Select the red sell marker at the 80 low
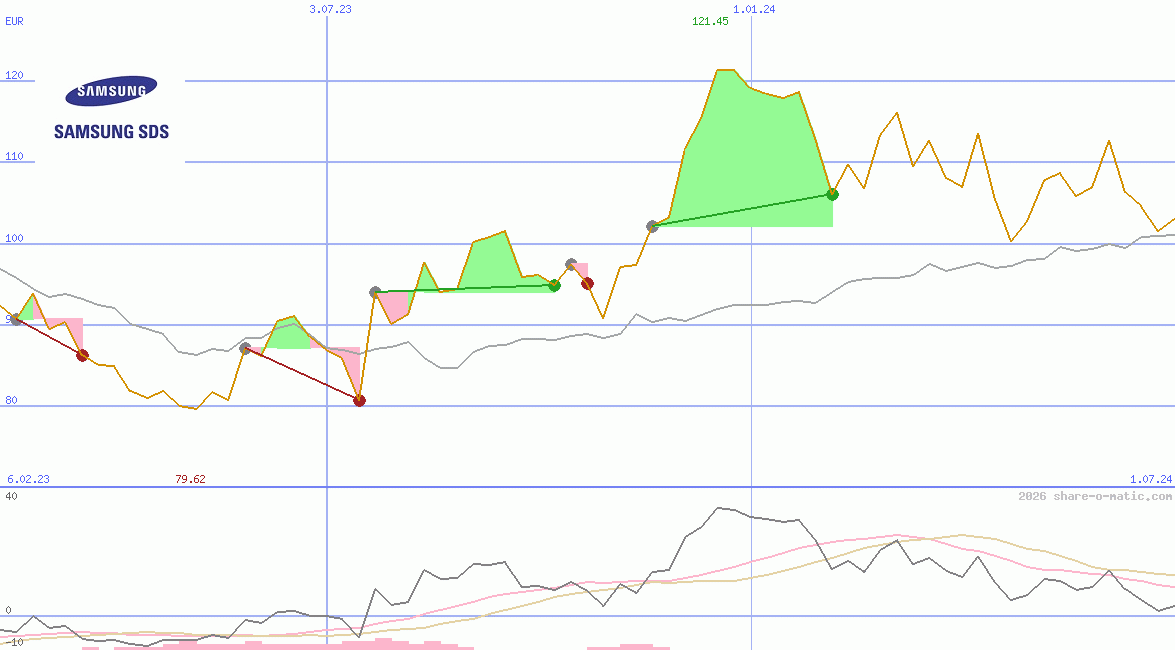 pyautogui.click(x=360, y=400)
